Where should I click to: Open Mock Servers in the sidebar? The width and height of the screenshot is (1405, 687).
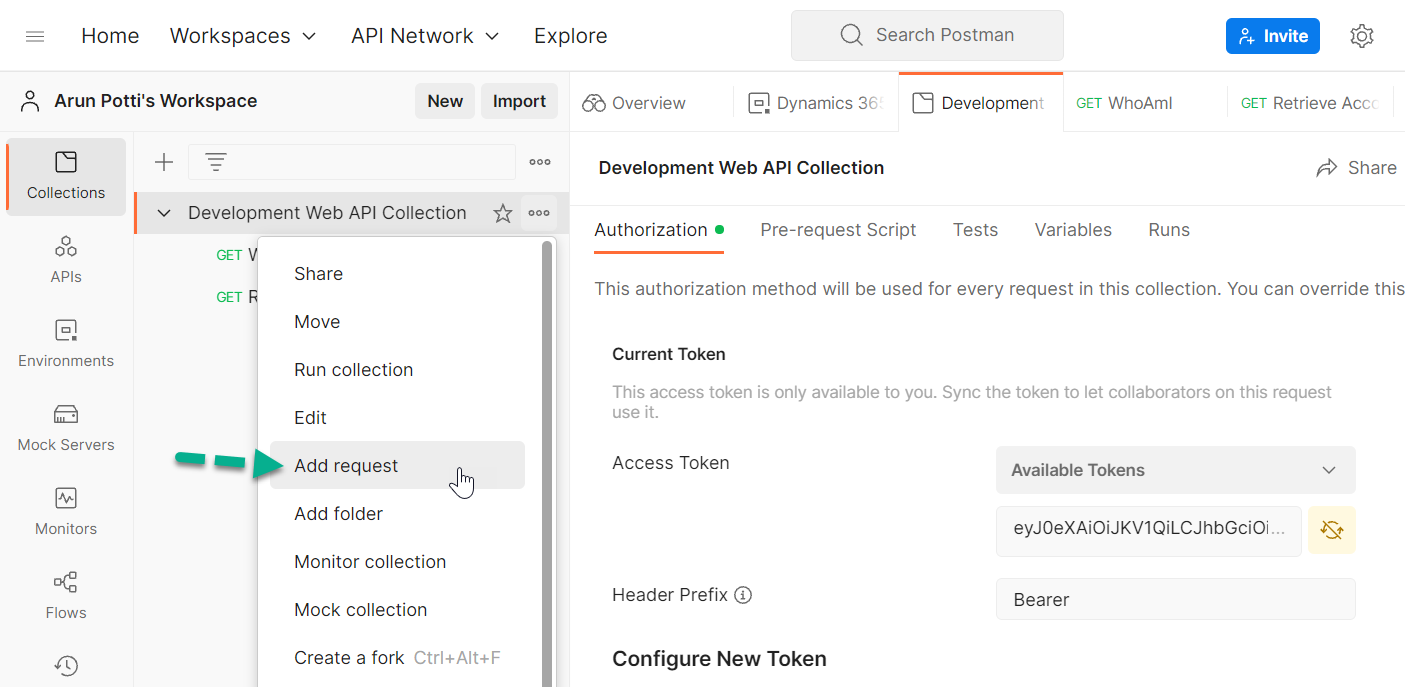[65, 427]
